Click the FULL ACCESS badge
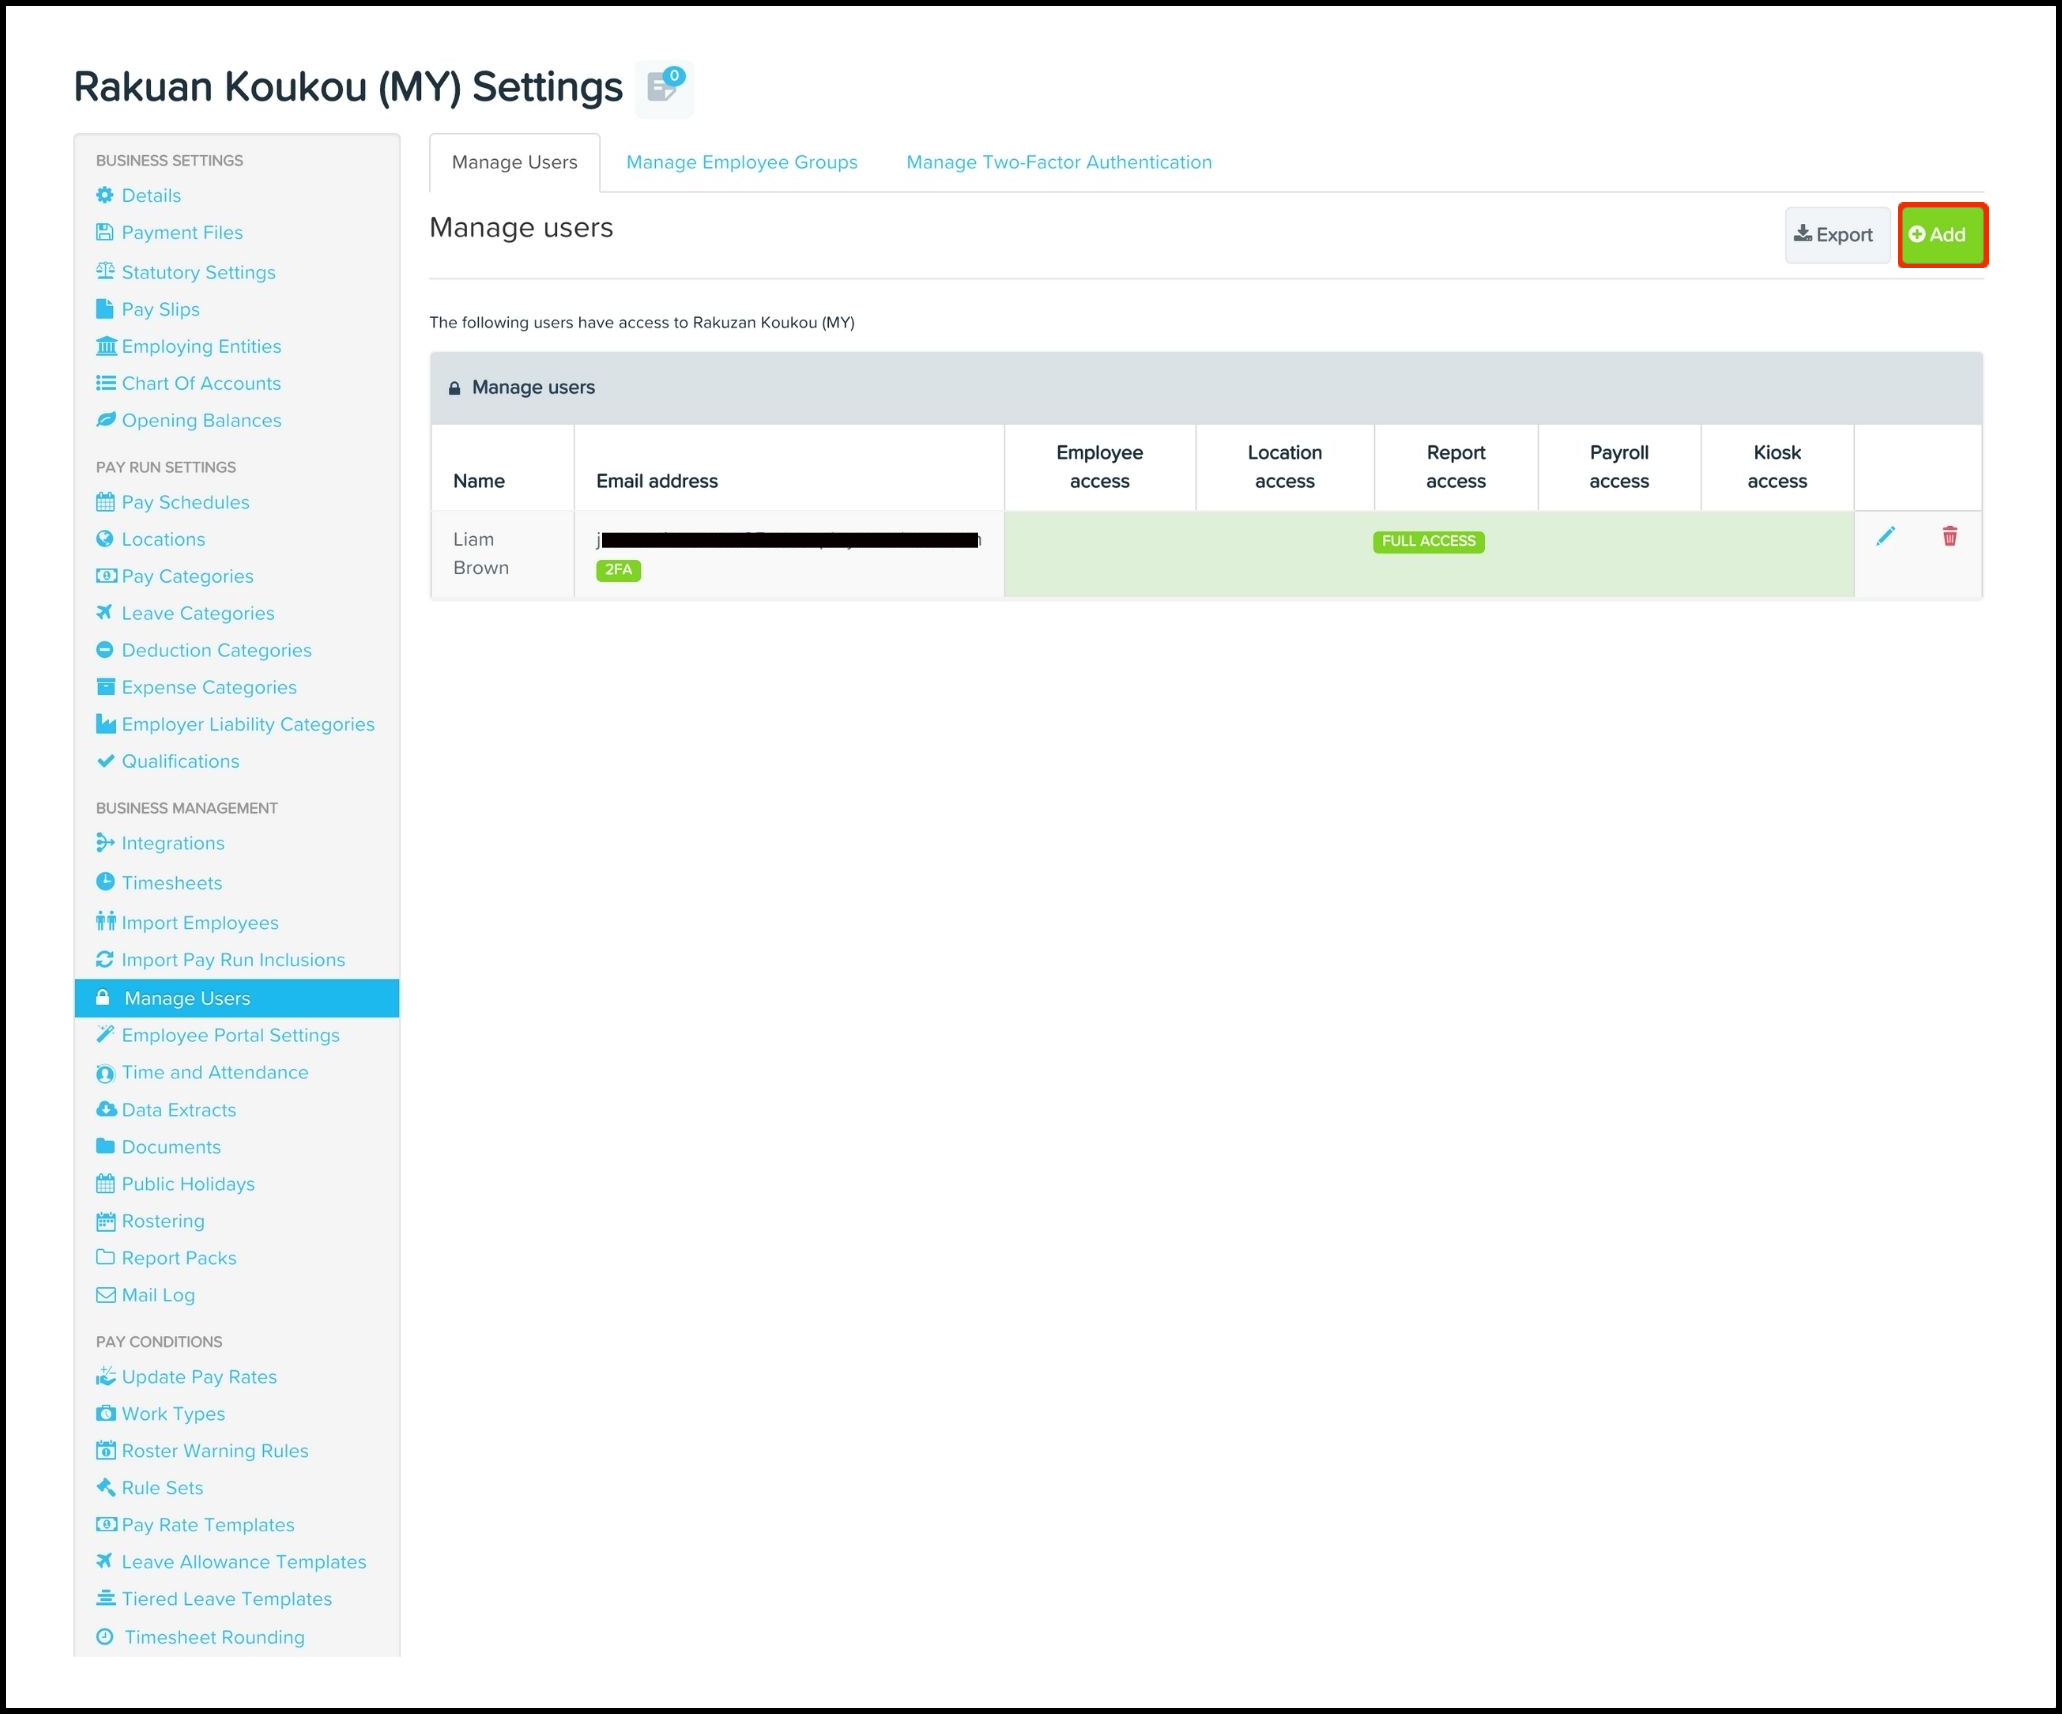This screenshot has width=2062, height=1714. (1428, 541)
